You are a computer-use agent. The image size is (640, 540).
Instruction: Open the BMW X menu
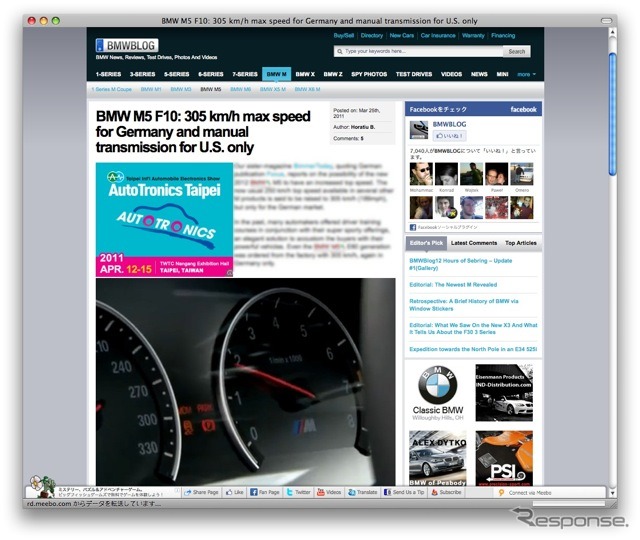click(305, 74)
